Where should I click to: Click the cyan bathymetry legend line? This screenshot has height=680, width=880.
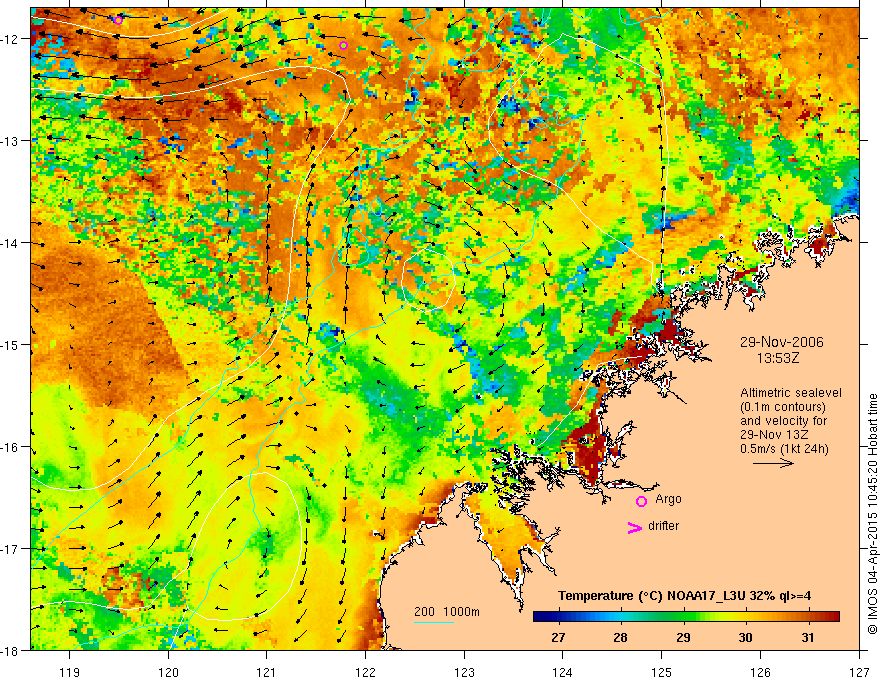tap(434, 622)
